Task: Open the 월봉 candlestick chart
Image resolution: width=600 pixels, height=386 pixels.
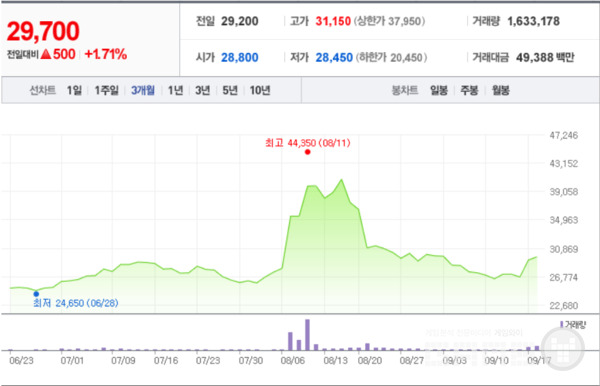Action: pyautogui.click(x=501, y=91)
